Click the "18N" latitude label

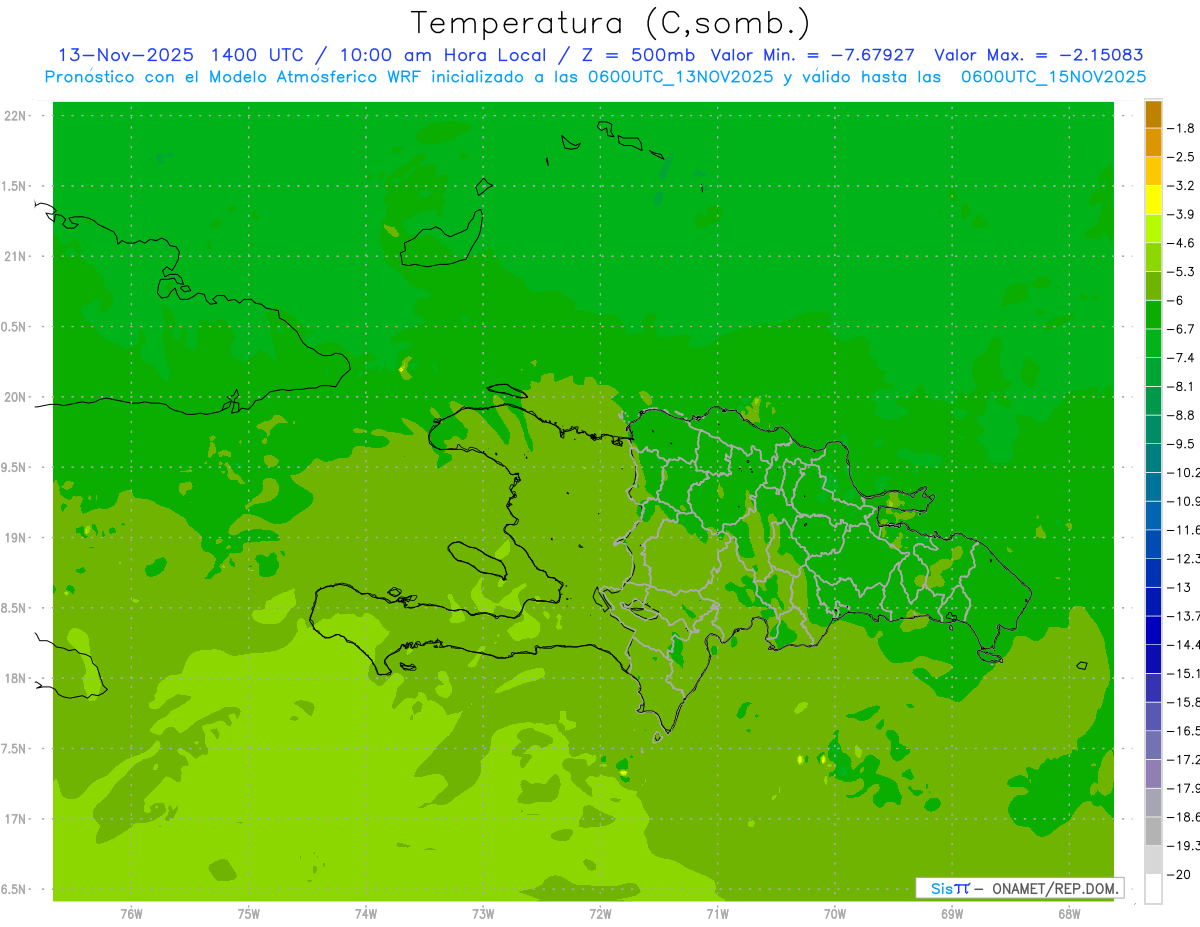coord(17,678)
